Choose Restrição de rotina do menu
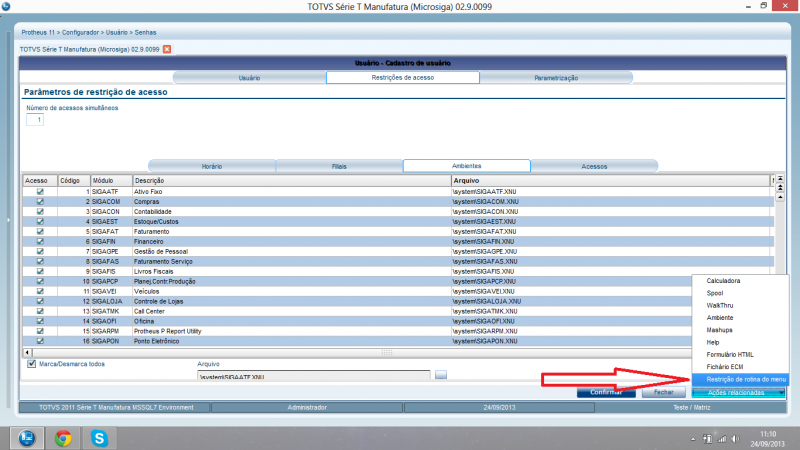 click(x=740, y=379)
